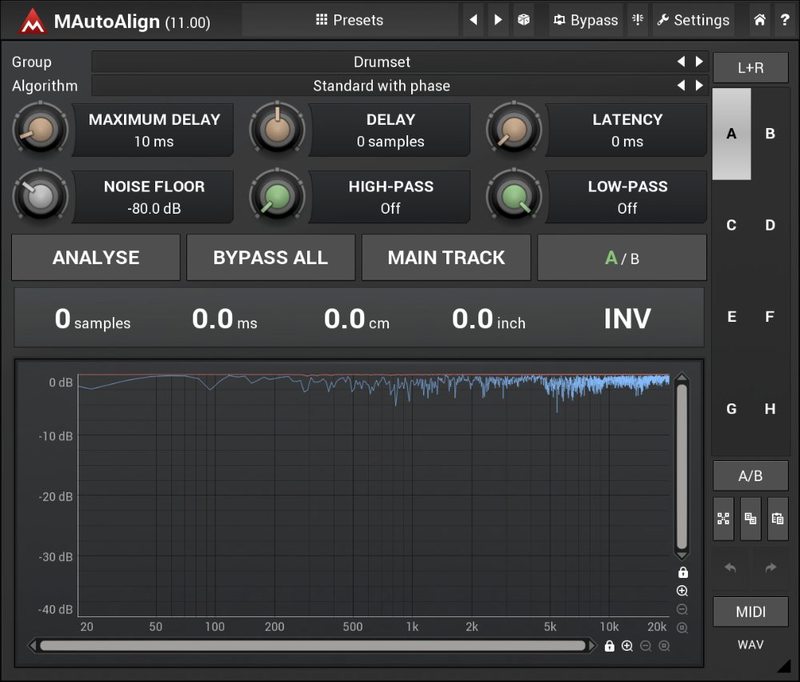Select preset slot C

click(x=731, y=225)
